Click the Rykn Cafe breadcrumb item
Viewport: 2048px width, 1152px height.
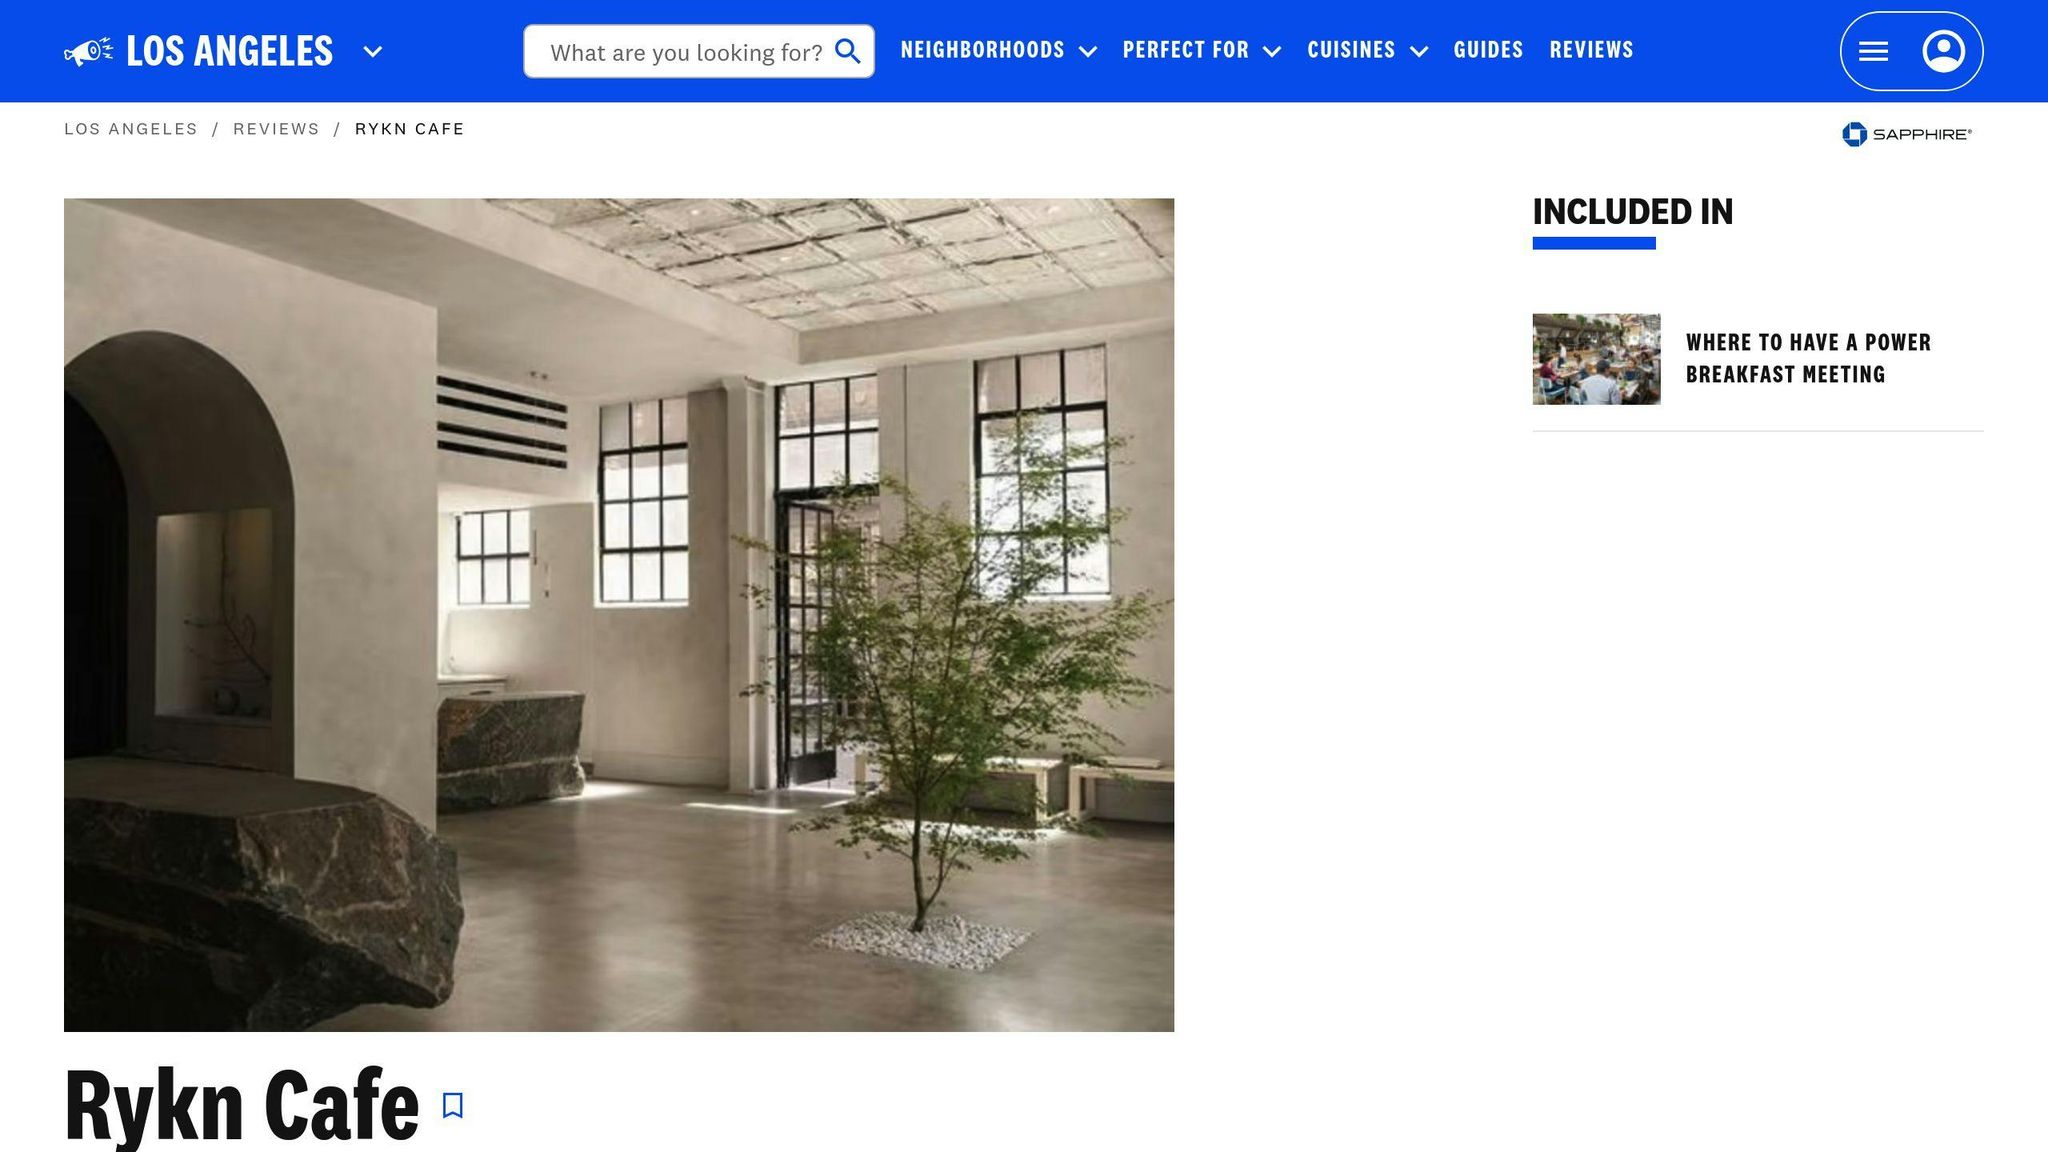point(410,129)
